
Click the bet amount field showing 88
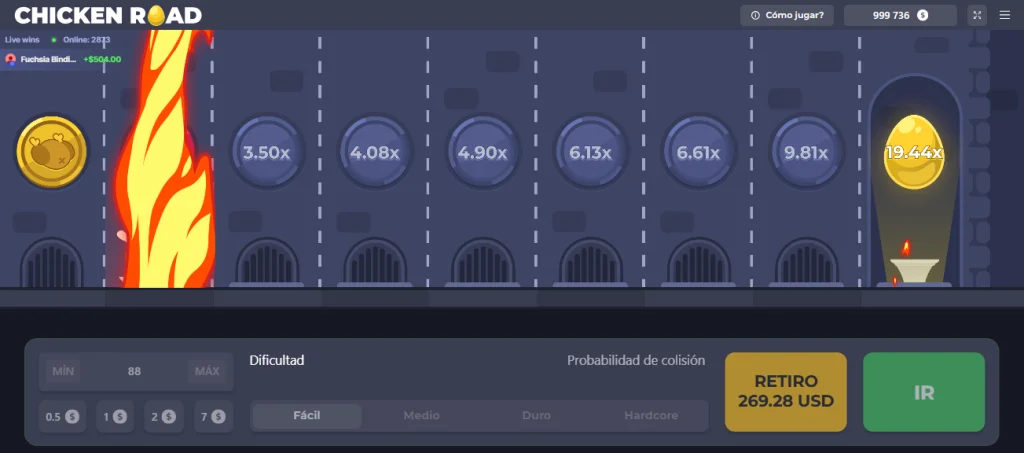(135, 371)
